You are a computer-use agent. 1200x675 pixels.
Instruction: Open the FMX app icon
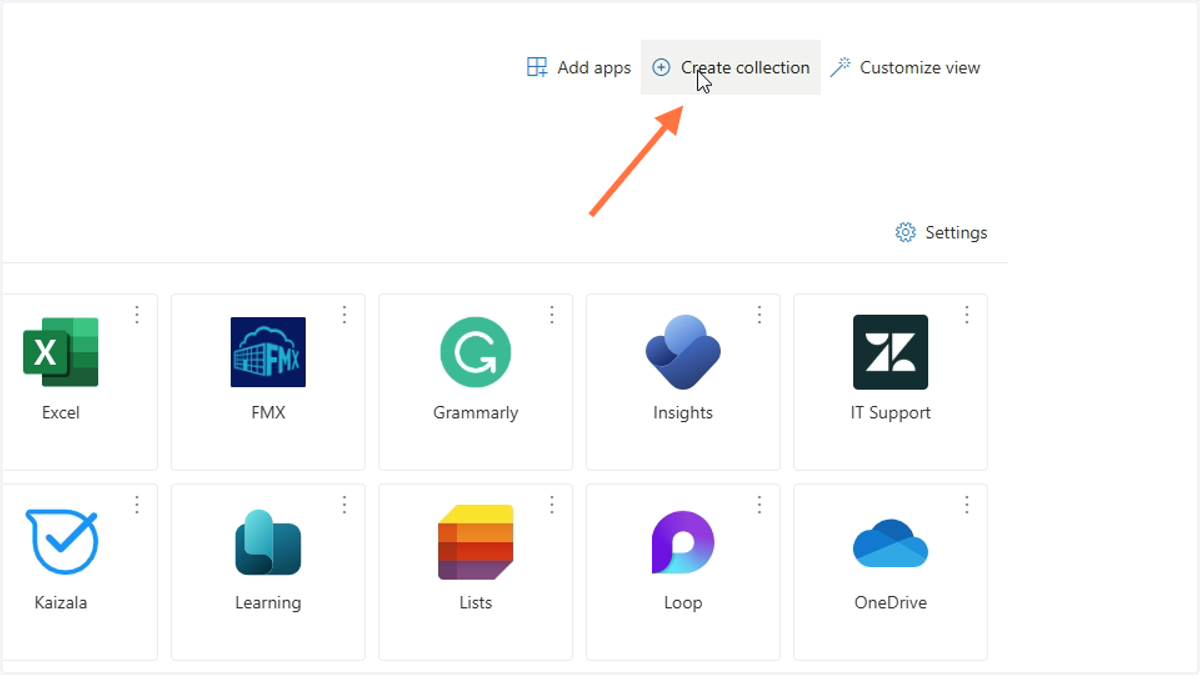coord(268,352)
